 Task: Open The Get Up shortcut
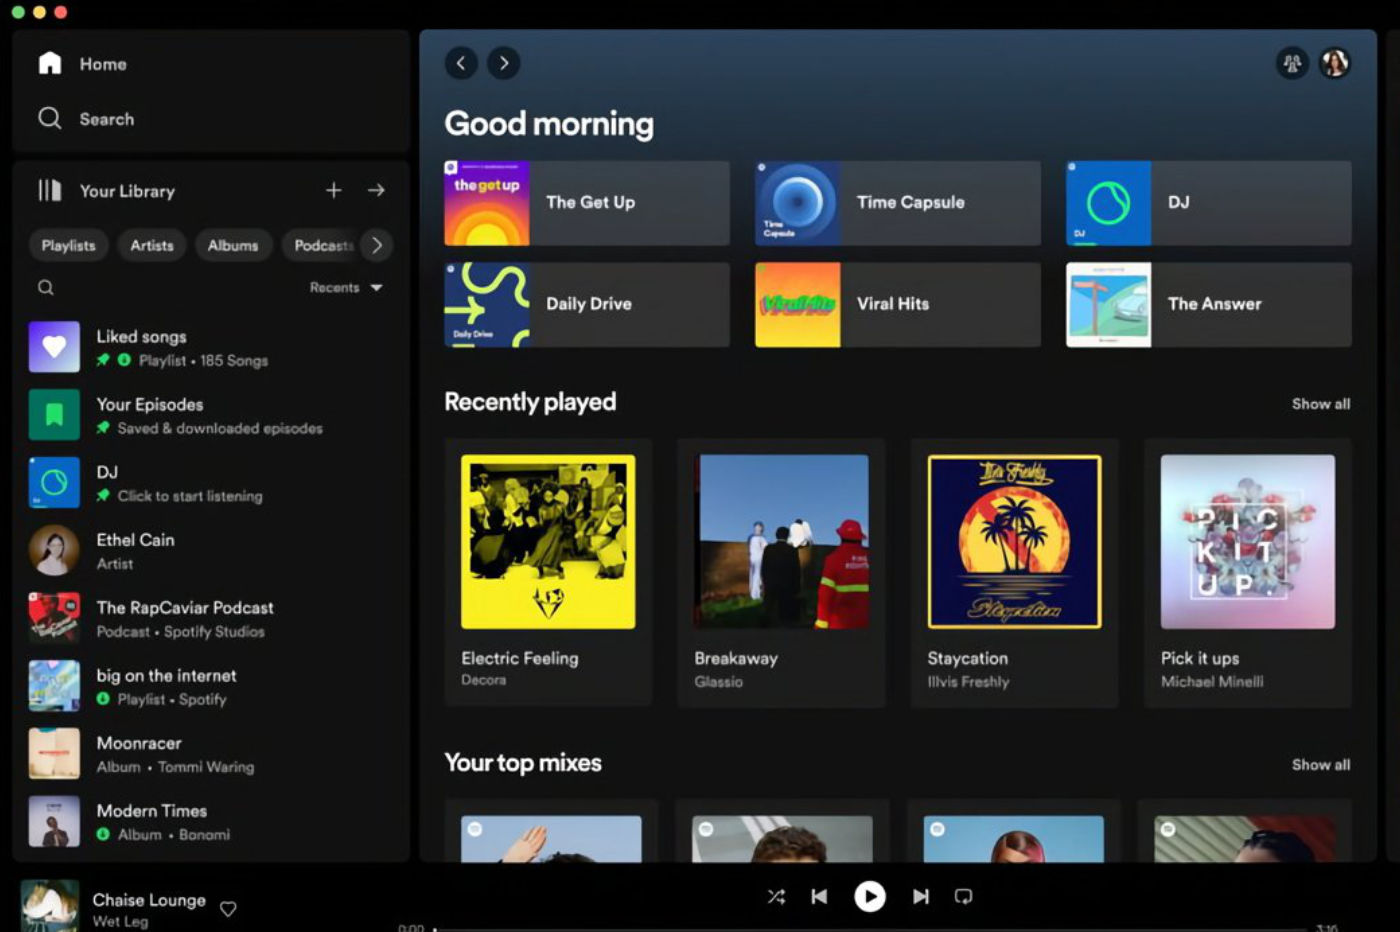click(x=587, y=203)
